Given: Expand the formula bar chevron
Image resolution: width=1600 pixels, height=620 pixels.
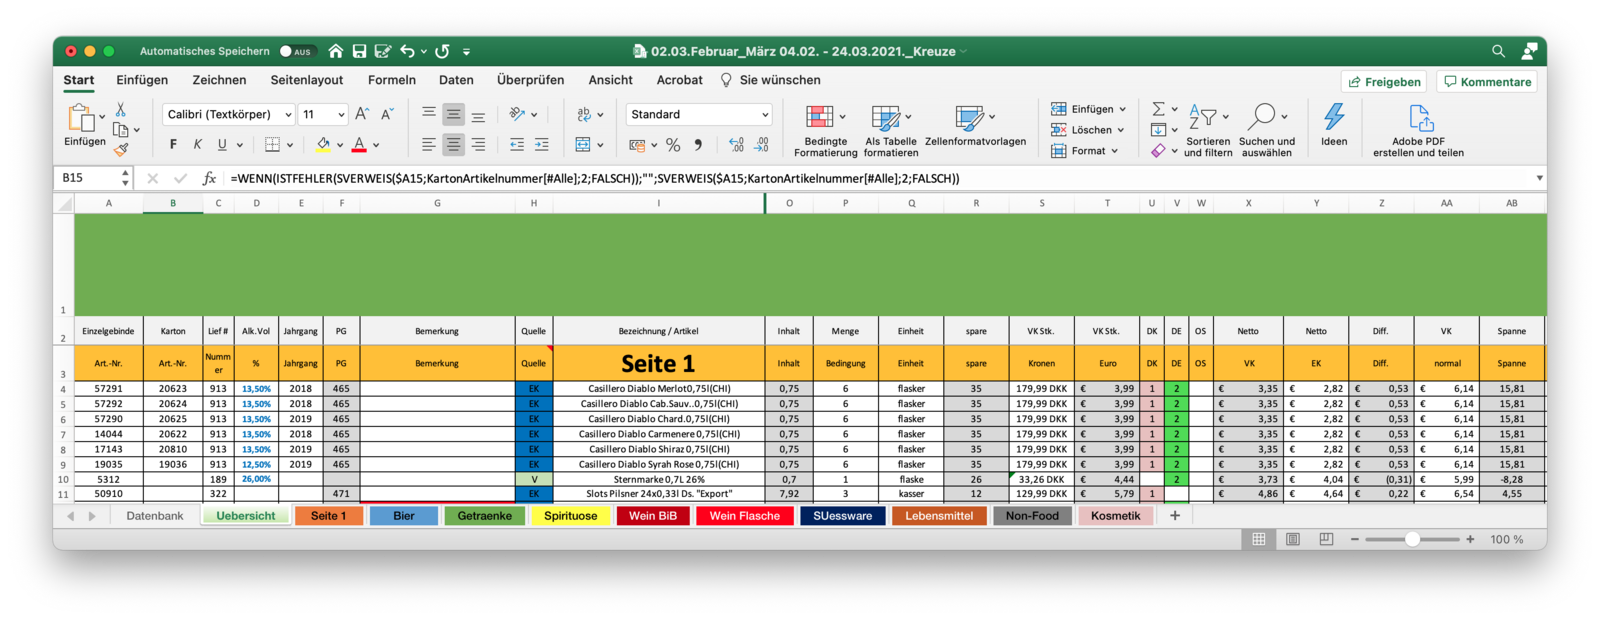Looking at the screenshot, I should 1539,178.
